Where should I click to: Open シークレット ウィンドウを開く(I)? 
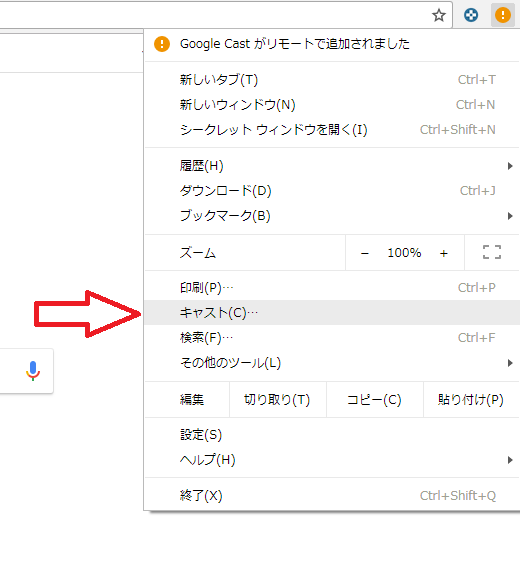tap(332, 130)
